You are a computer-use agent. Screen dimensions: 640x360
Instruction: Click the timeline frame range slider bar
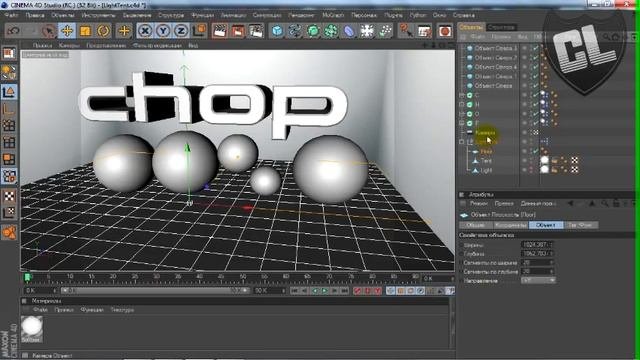[155, 291]
